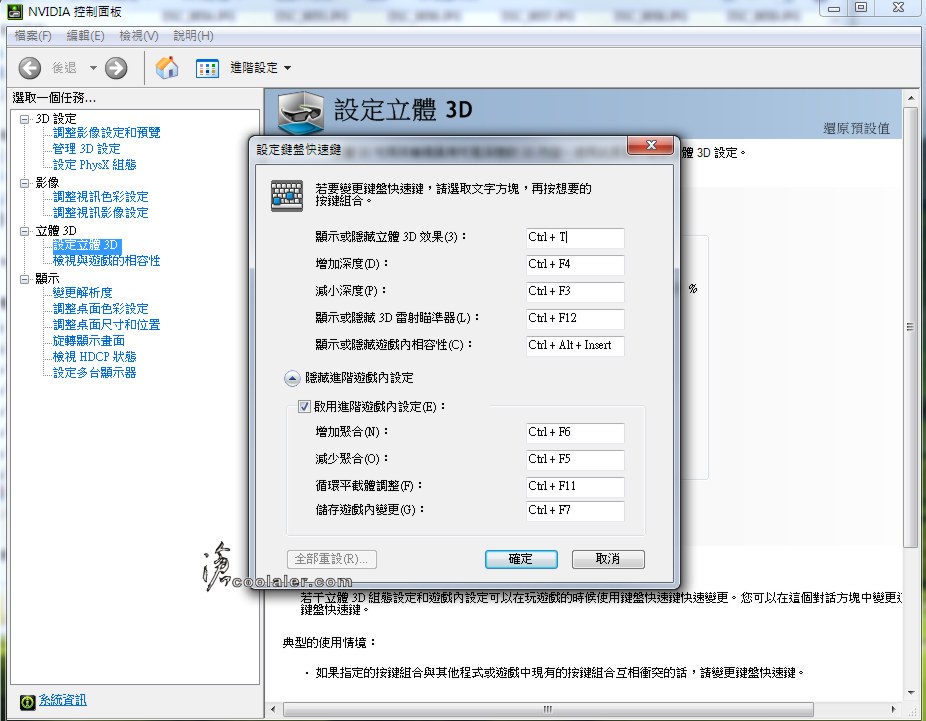Open the 系統資訊 link
This screenshot has height=721, width=926.
tap(63, 701)
